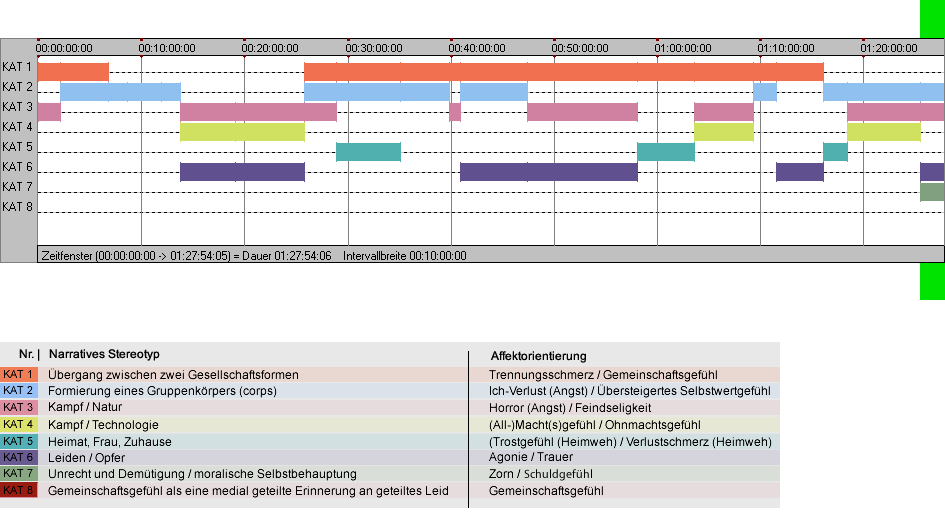Select the KAT 1 row label in timeline

click(17, 67)
